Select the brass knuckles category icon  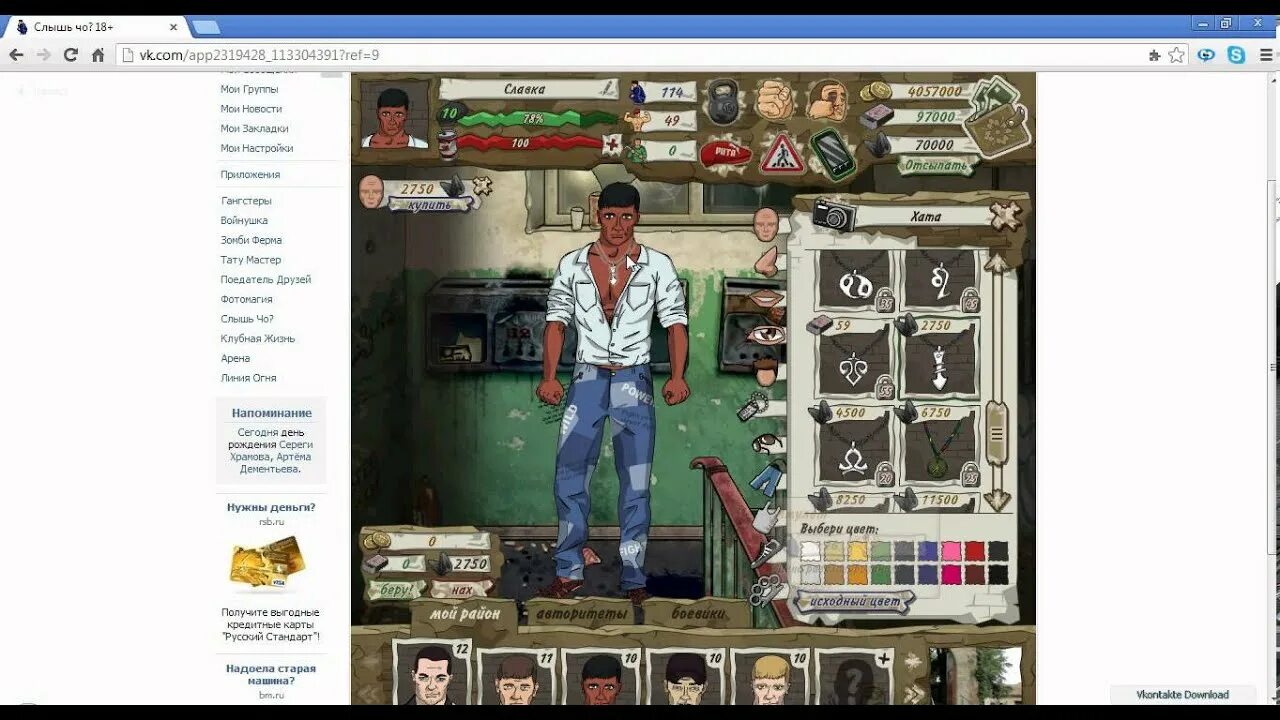point(767,589)
